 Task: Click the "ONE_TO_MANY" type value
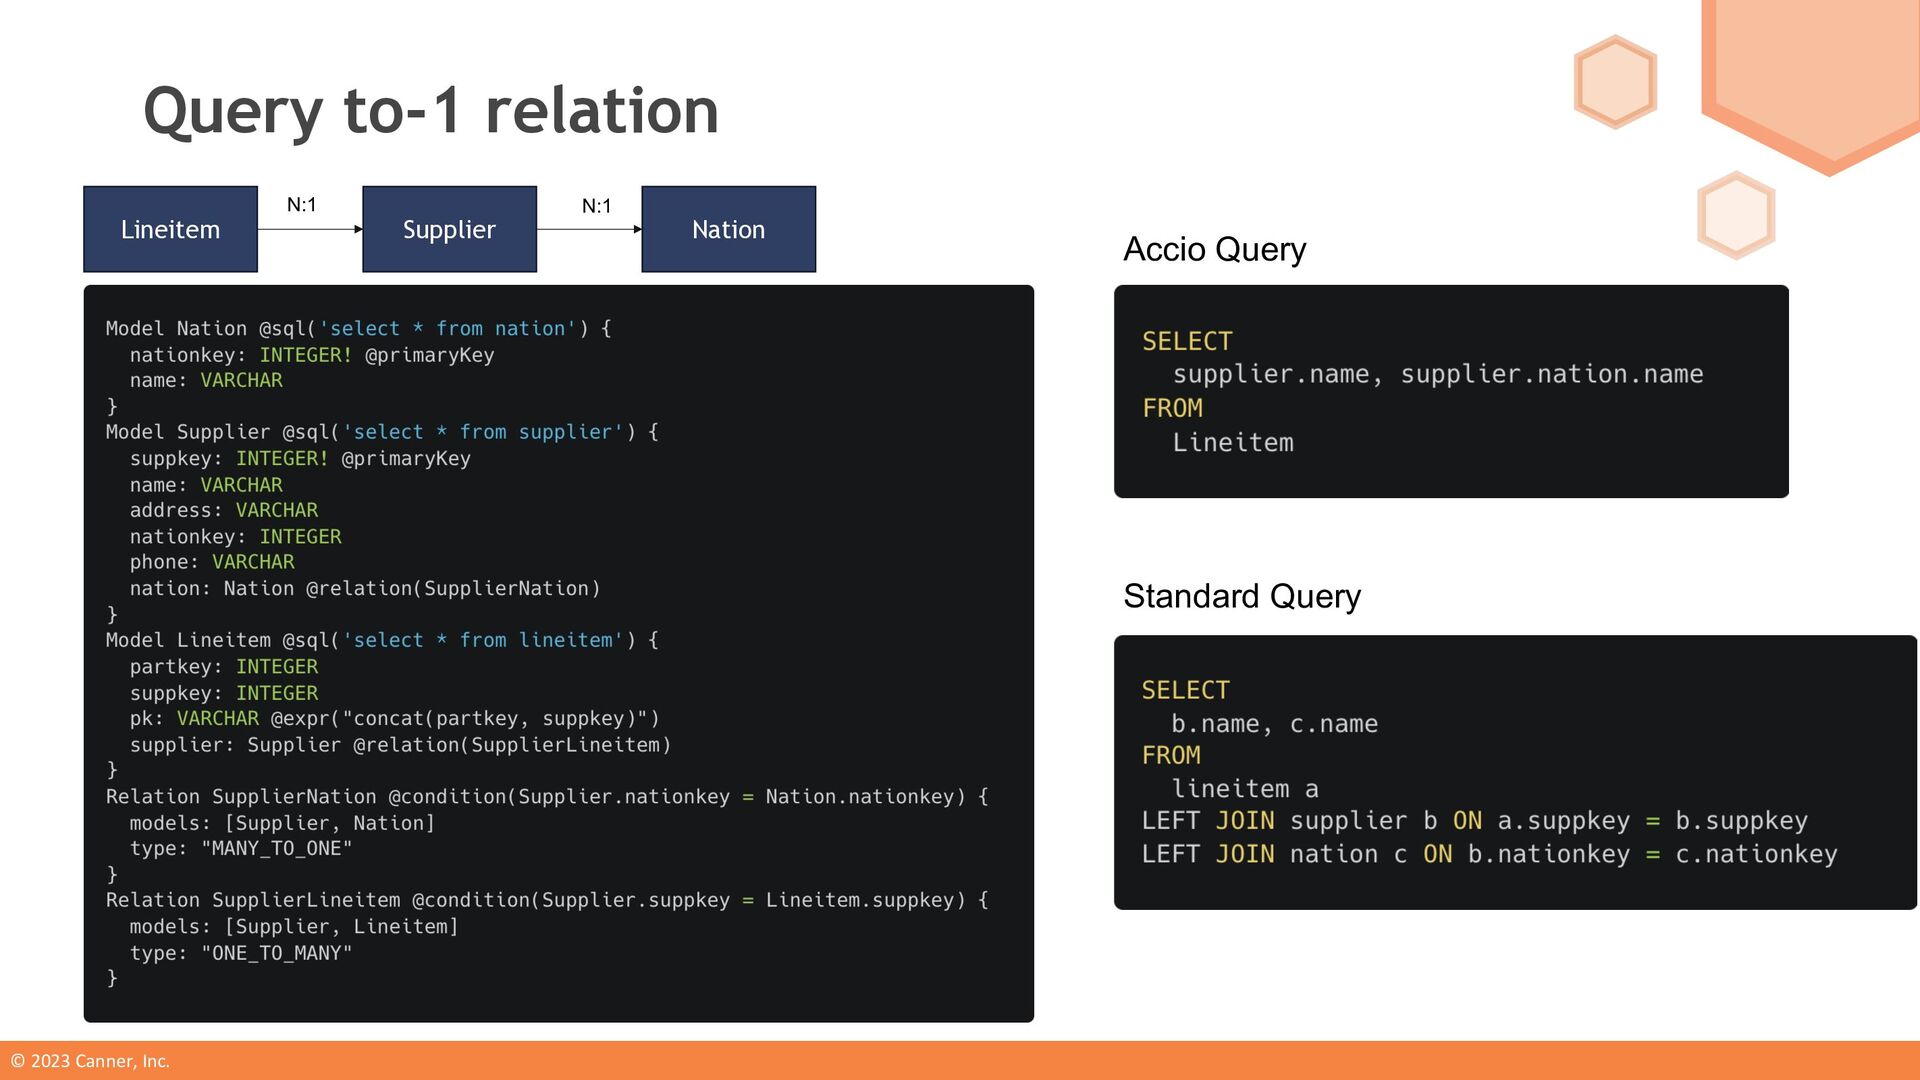click(277, 953)
